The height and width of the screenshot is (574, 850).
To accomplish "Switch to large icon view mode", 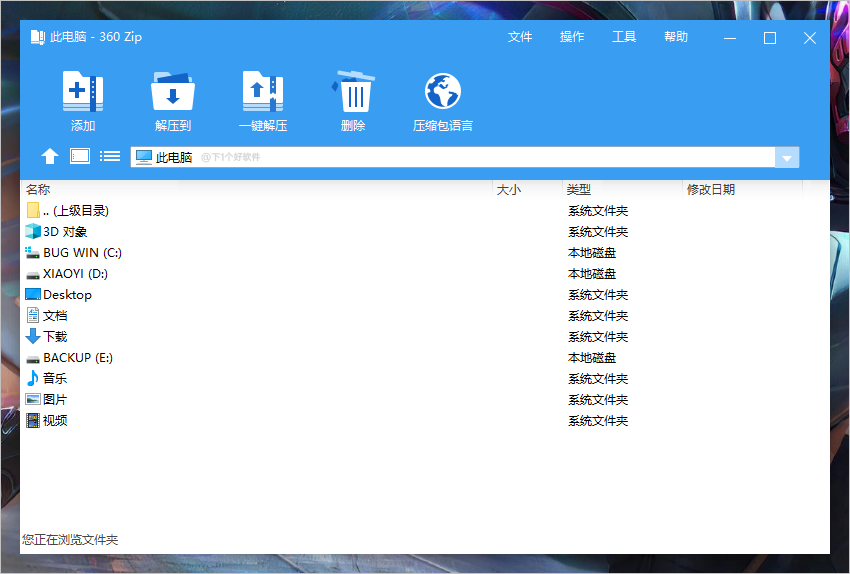I will pos(80,156).
